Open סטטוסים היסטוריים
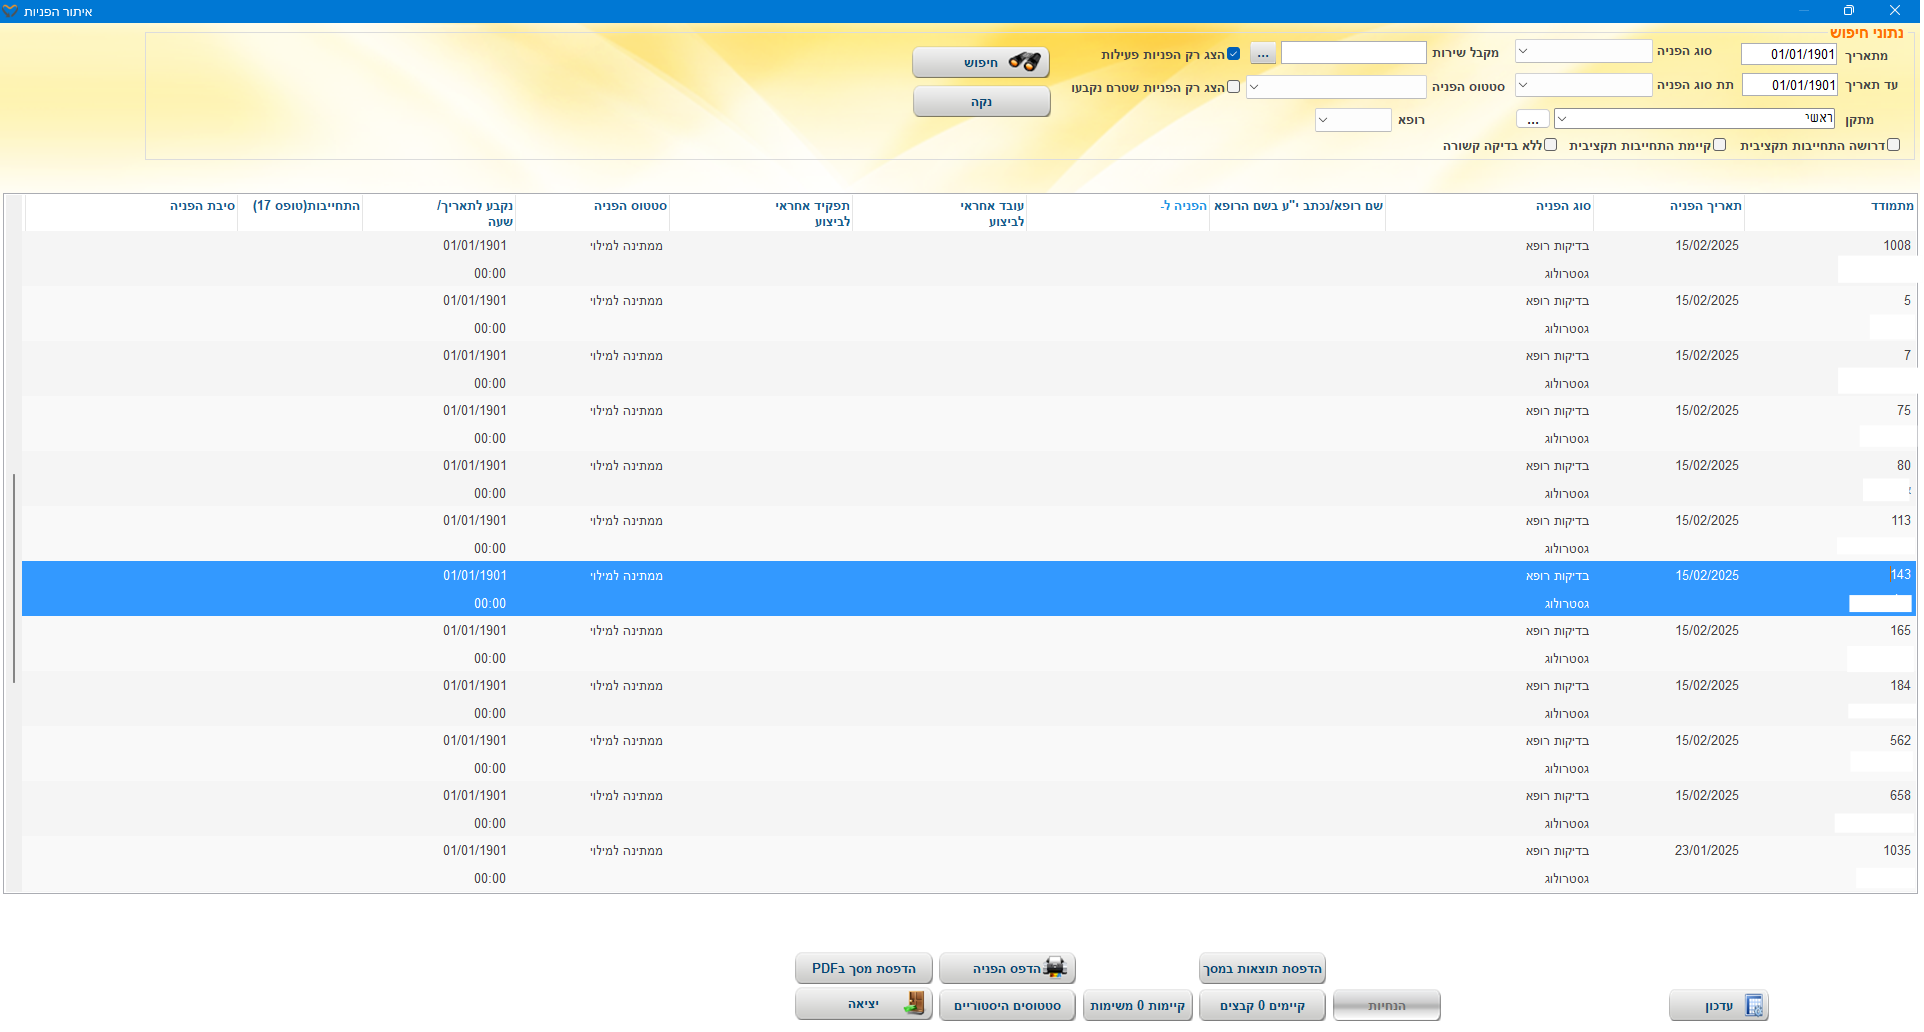Screen dimensions: 1924x1032 point(1007,1006)
